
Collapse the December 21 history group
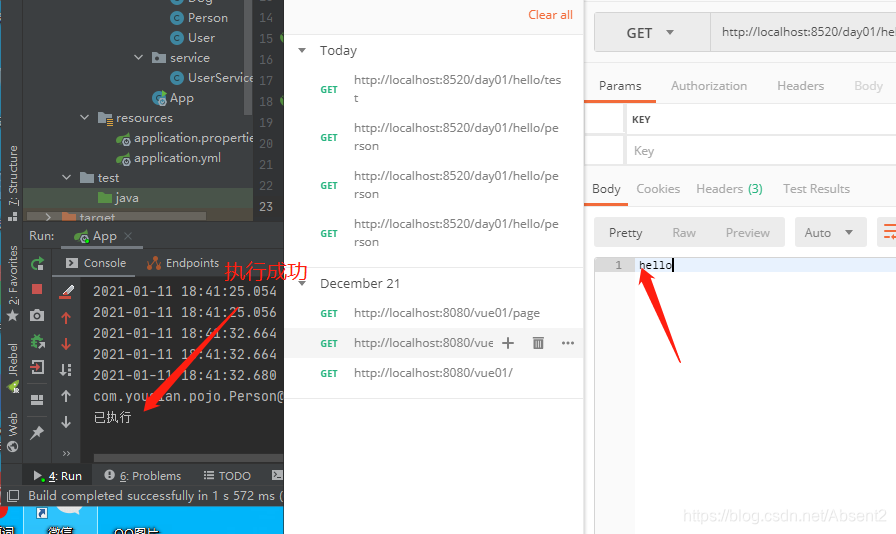pyautogui.click(x=302, y=284)
